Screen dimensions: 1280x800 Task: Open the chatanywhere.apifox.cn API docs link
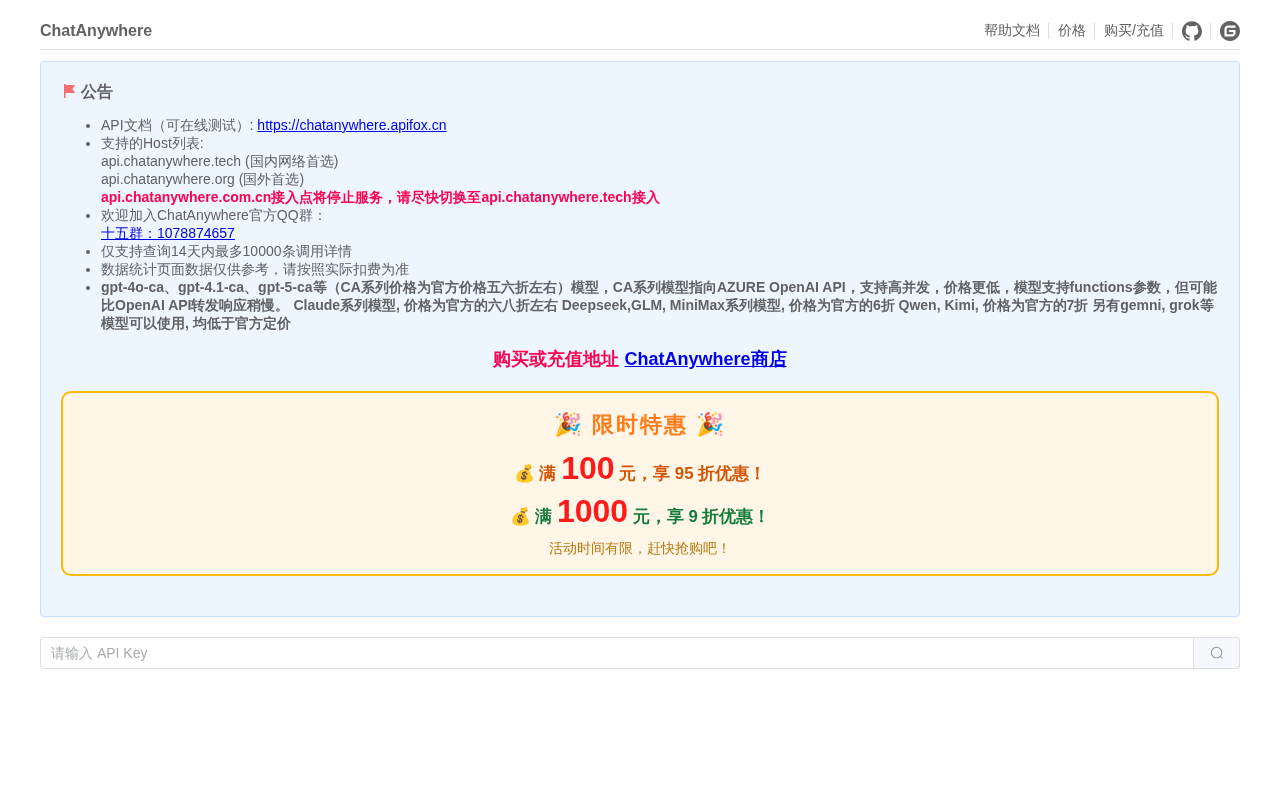coord(352,125)
